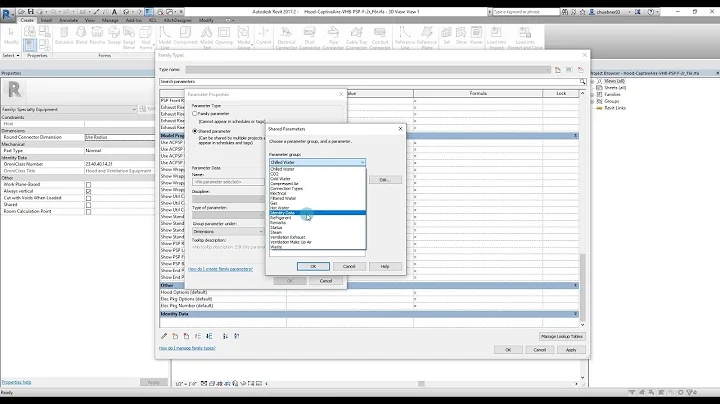Click Manage Lookup Tables button
The image size is (720, 404).
562,337
